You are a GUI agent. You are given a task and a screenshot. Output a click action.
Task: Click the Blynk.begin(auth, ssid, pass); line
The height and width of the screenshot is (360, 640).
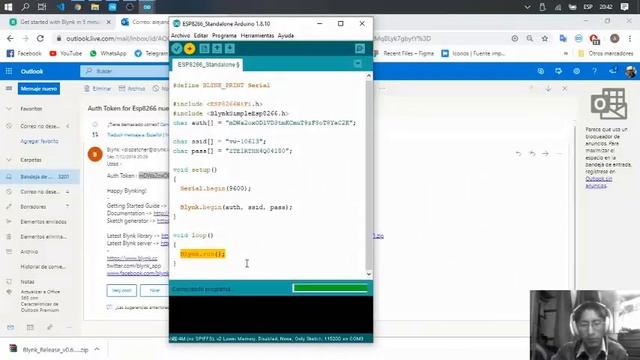pos(236,207)
